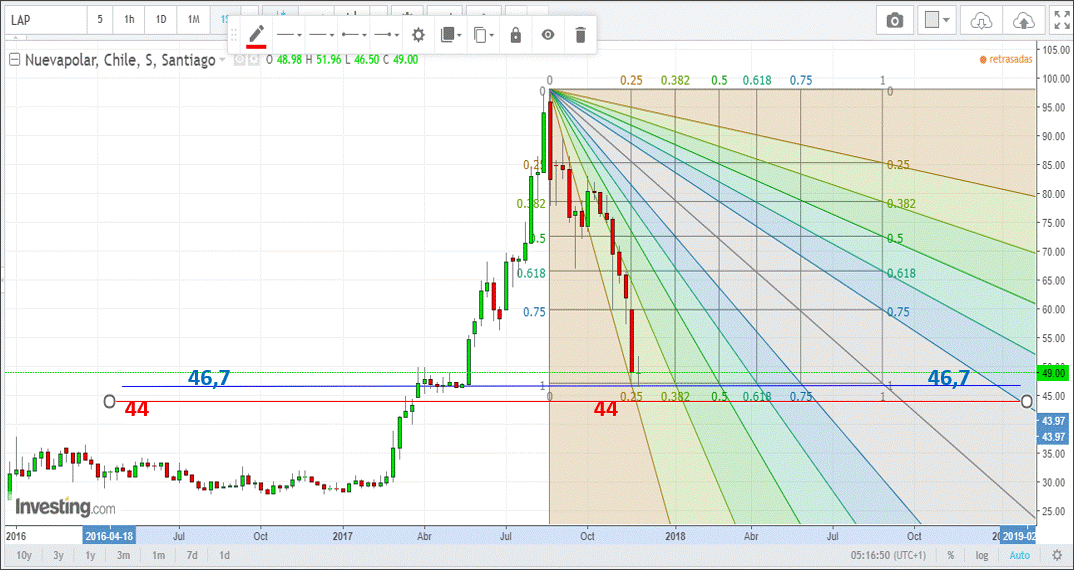Set the 1y time range
Screen dimensions: 1074x570
point(90,556)
